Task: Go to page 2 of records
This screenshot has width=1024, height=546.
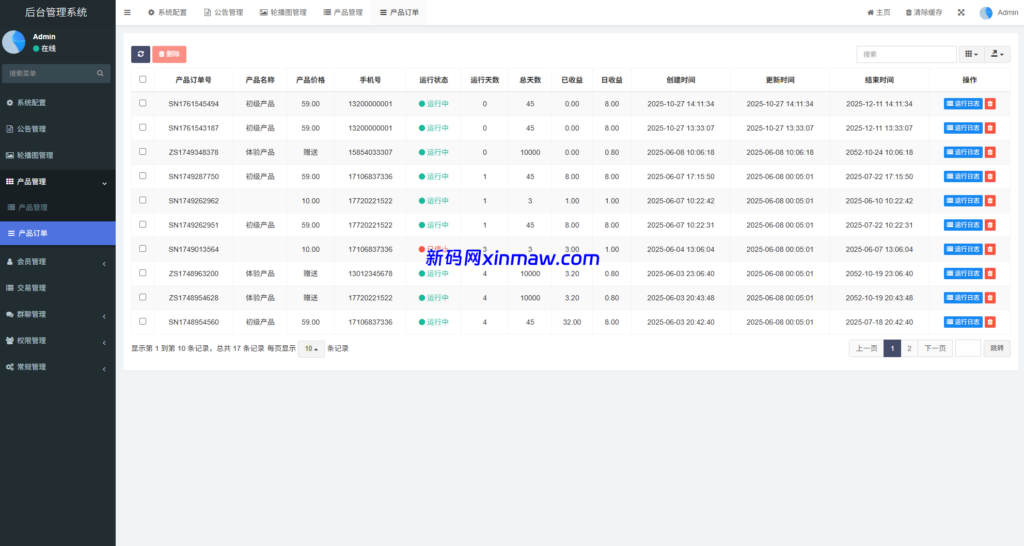Action: point(909,349)
